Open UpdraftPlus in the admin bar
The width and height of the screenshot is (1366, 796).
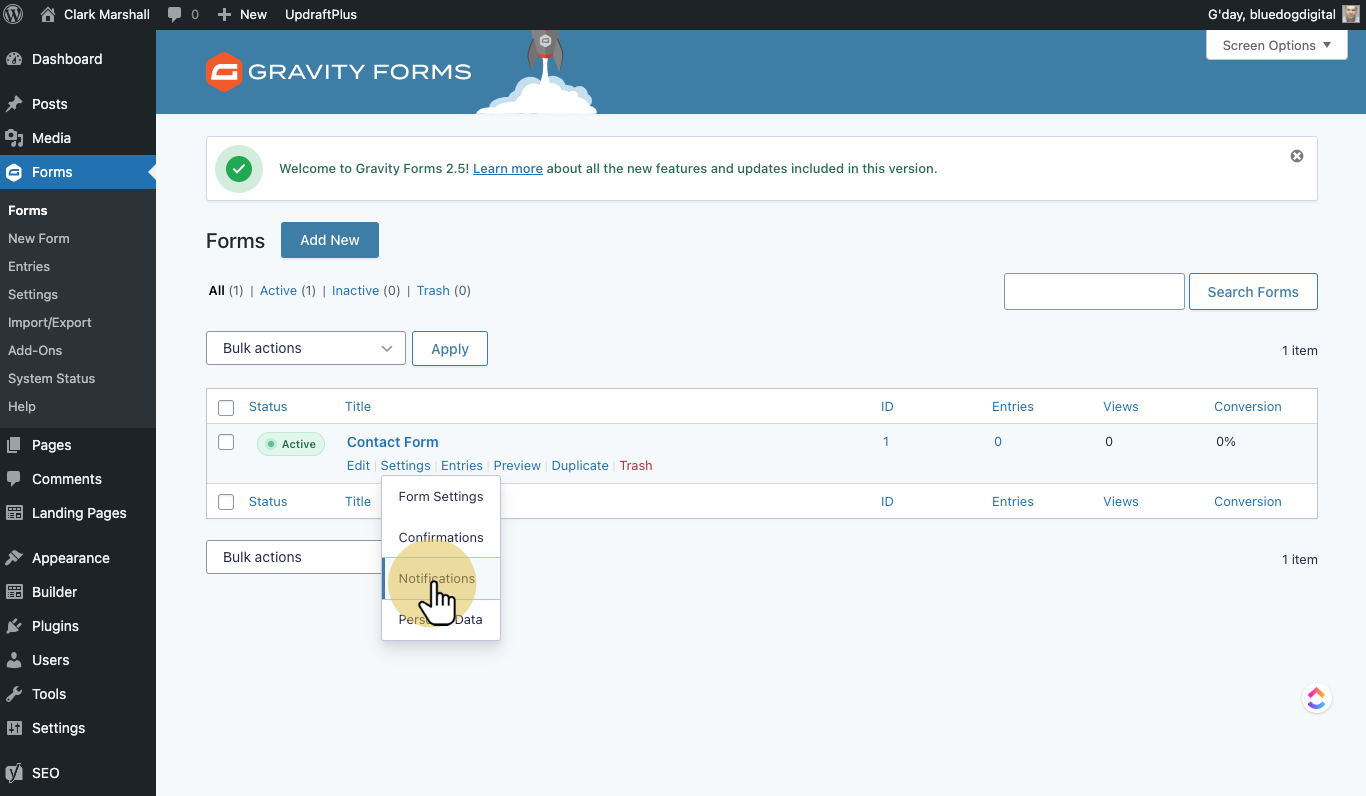coord(321,14)
